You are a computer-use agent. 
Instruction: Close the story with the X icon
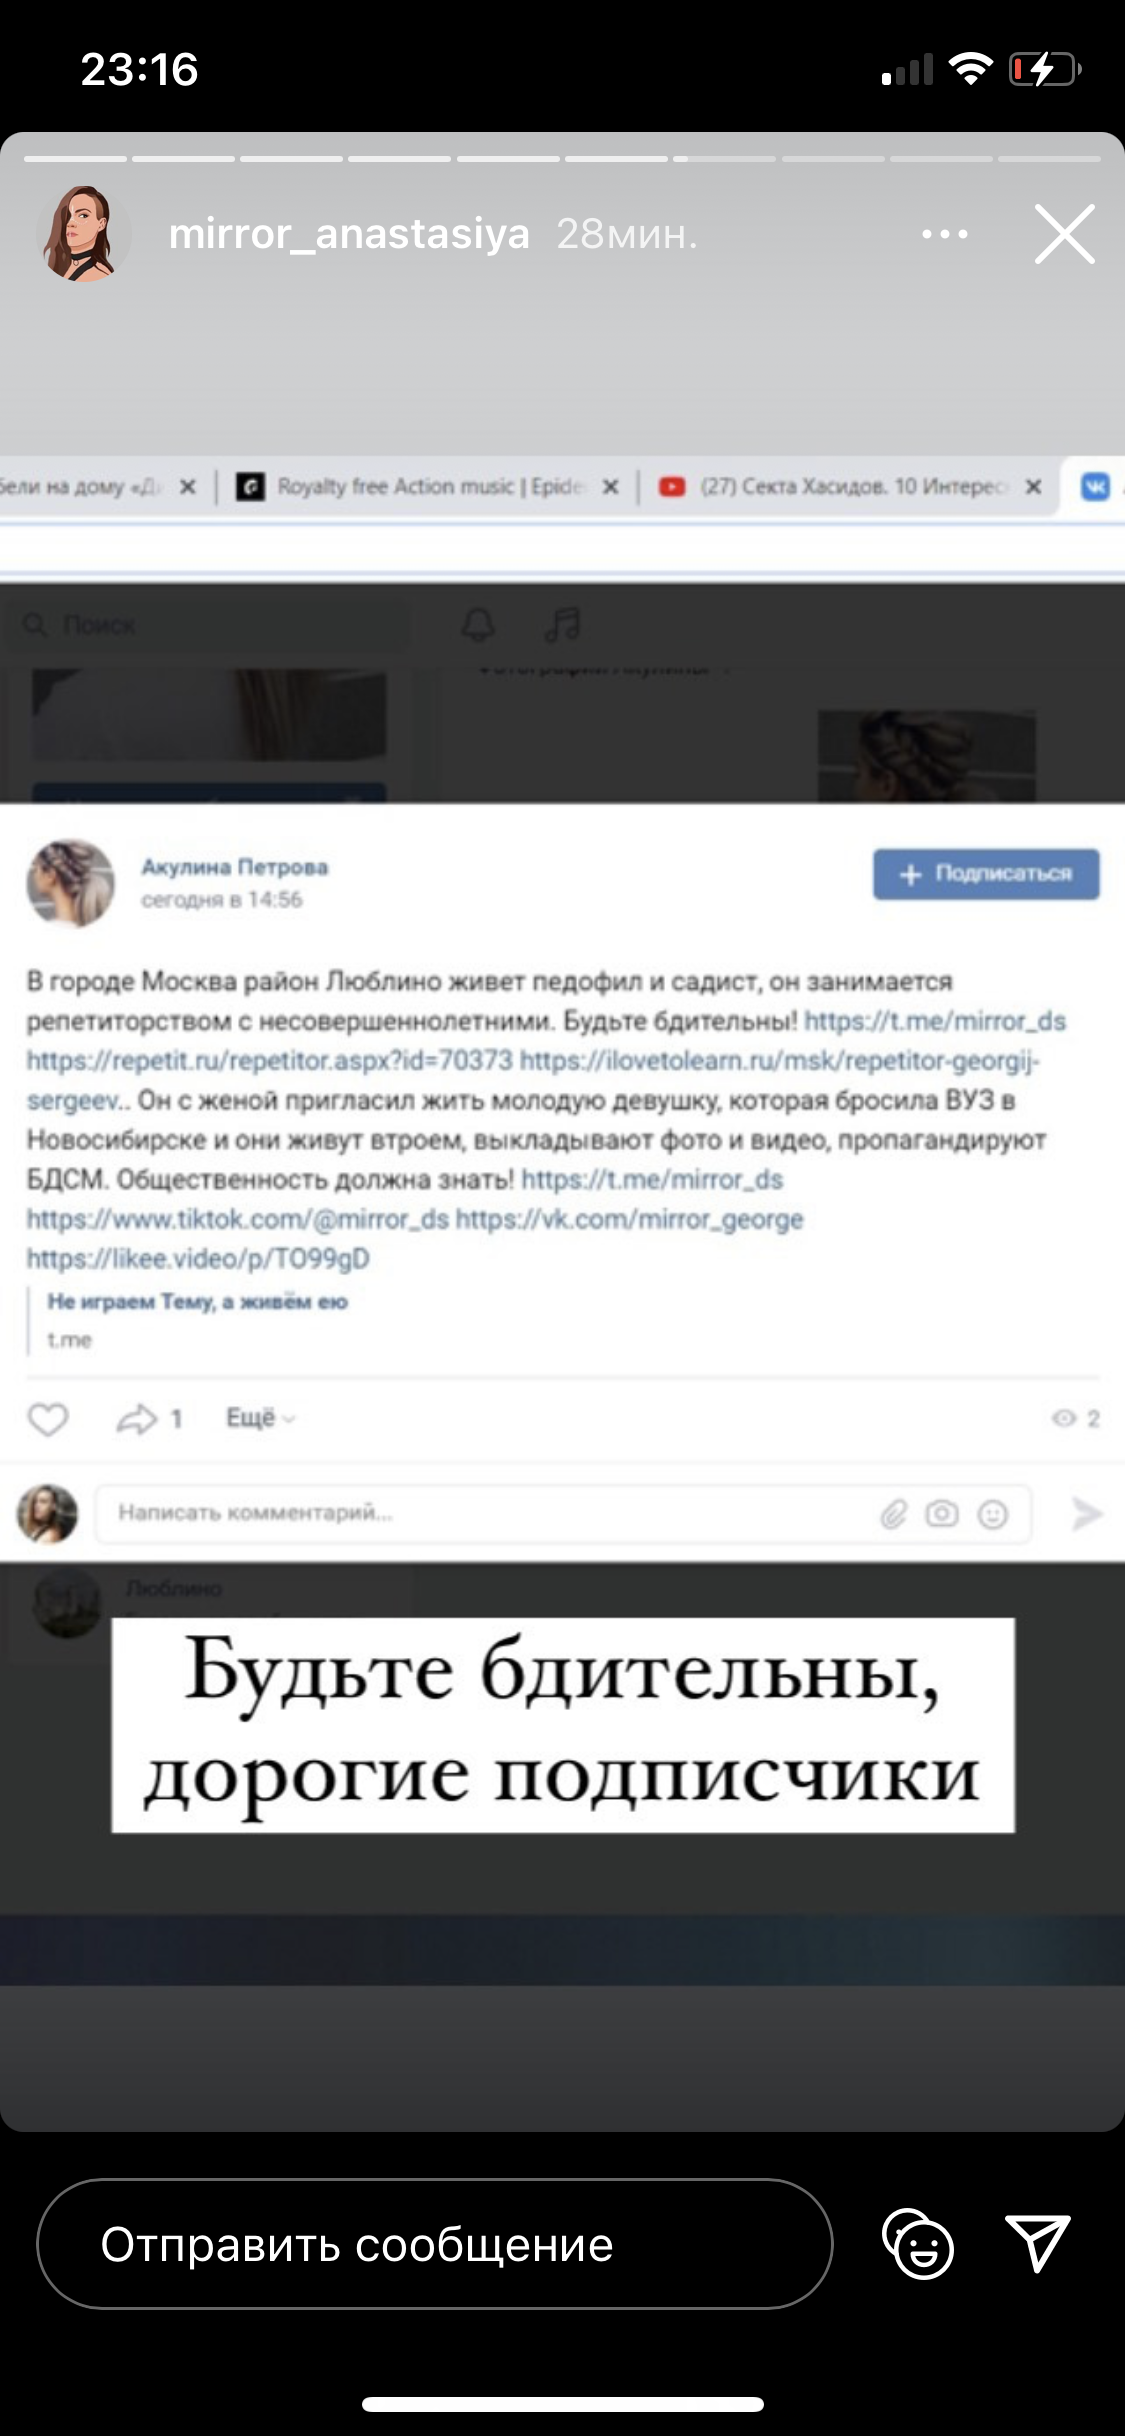coord(1064,234)
